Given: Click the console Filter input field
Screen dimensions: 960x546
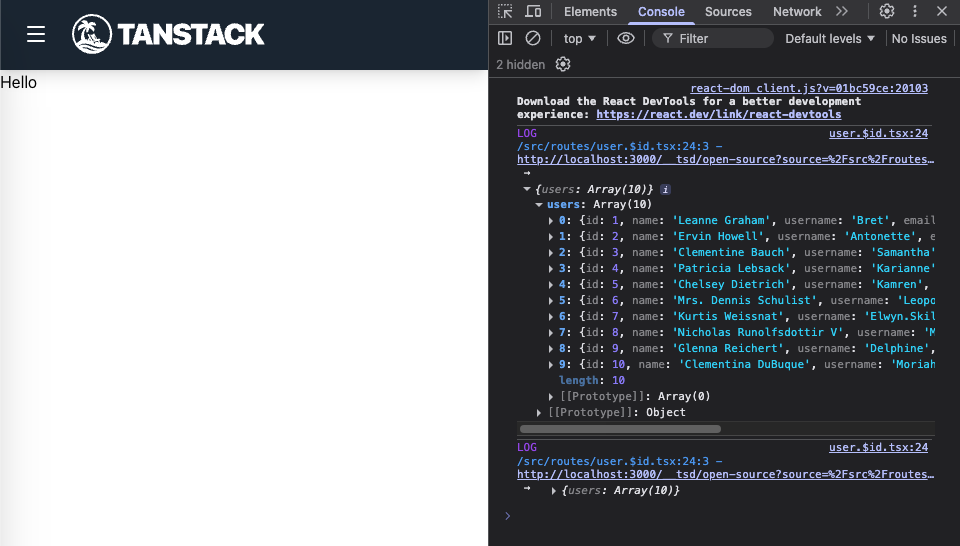Looking at the screenshot, I should pyautogui.click(x=713, y=39).
